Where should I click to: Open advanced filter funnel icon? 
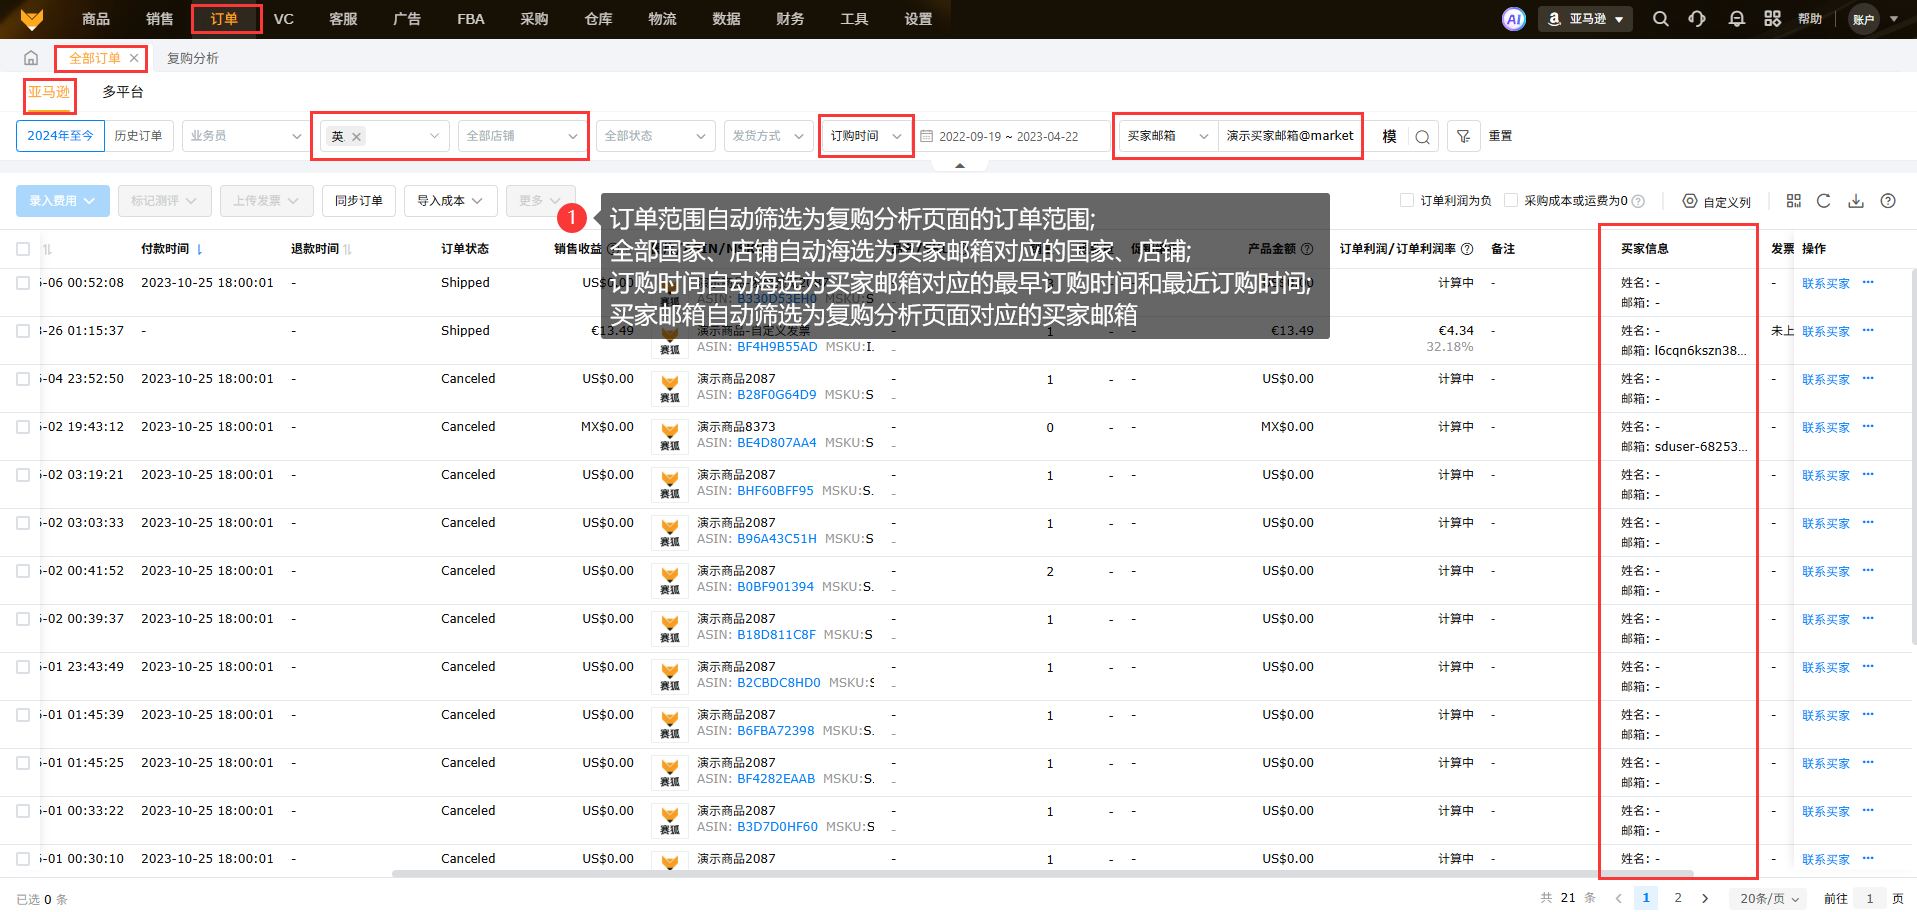(1463, 136)
